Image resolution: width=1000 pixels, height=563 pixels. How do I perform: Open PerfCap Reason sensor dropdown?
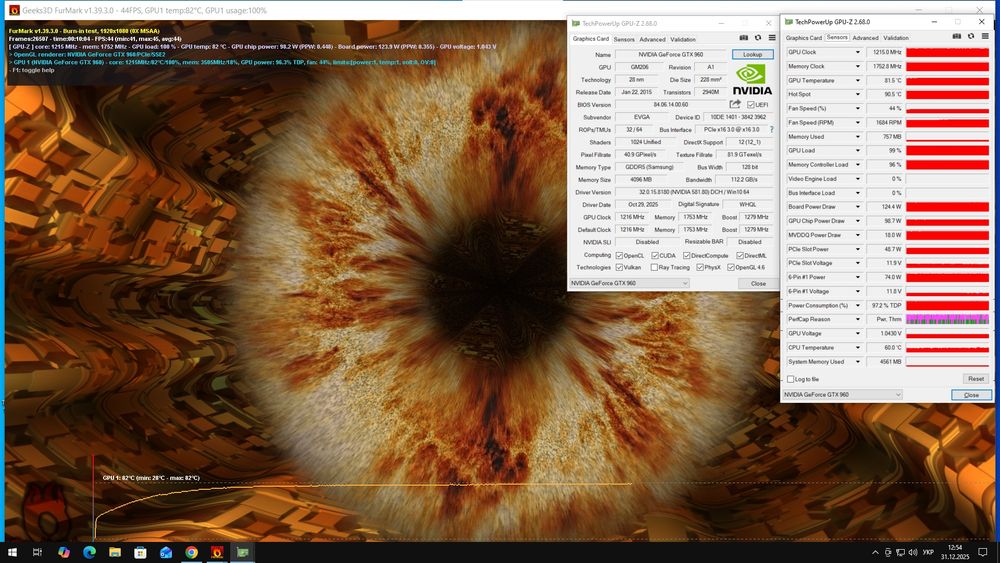[857, 319]
